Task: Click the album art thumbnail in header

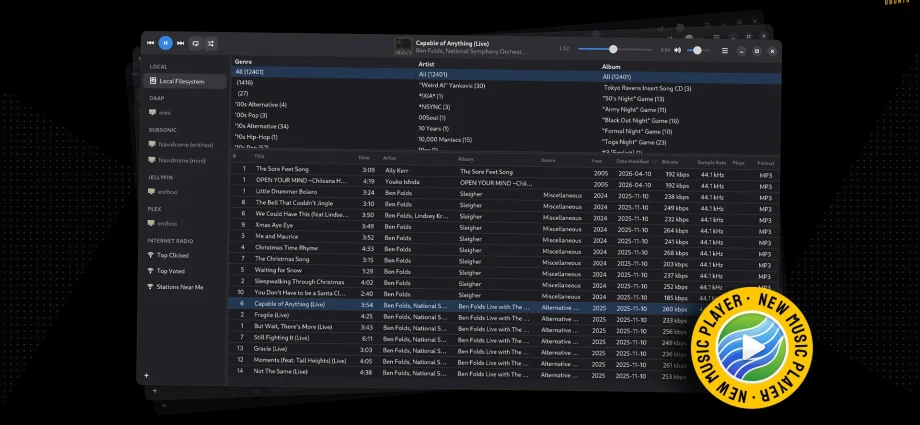Action: point(403,47)
